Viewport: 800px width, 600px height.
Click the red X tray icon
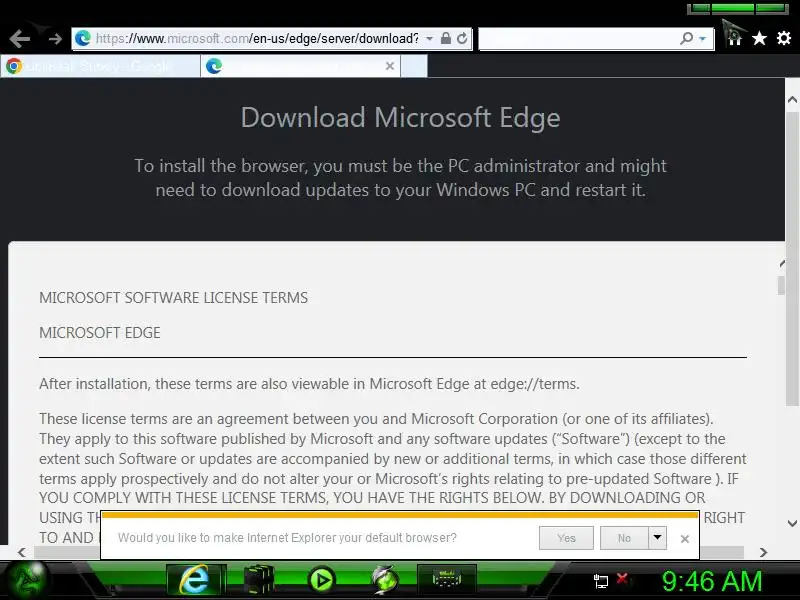click(622, 579)
